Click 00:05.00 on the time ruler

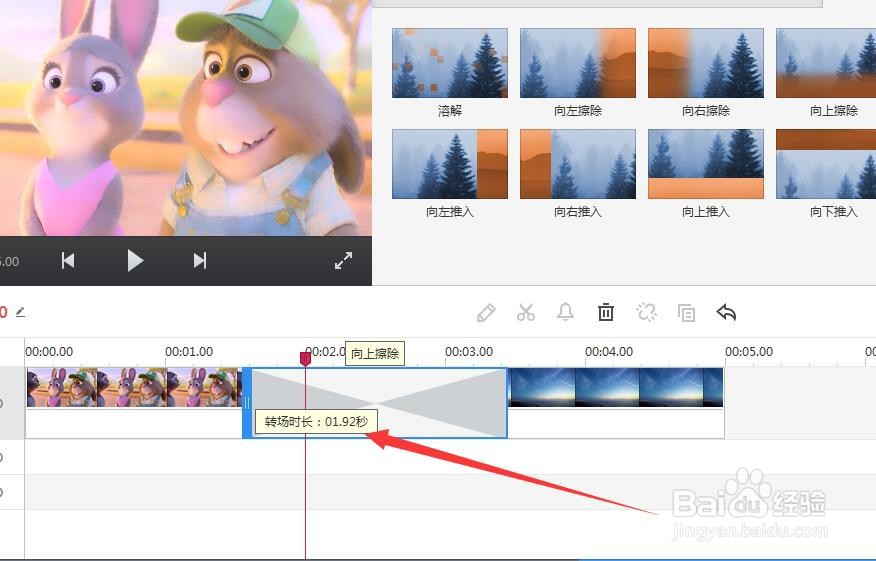point(749,351)
